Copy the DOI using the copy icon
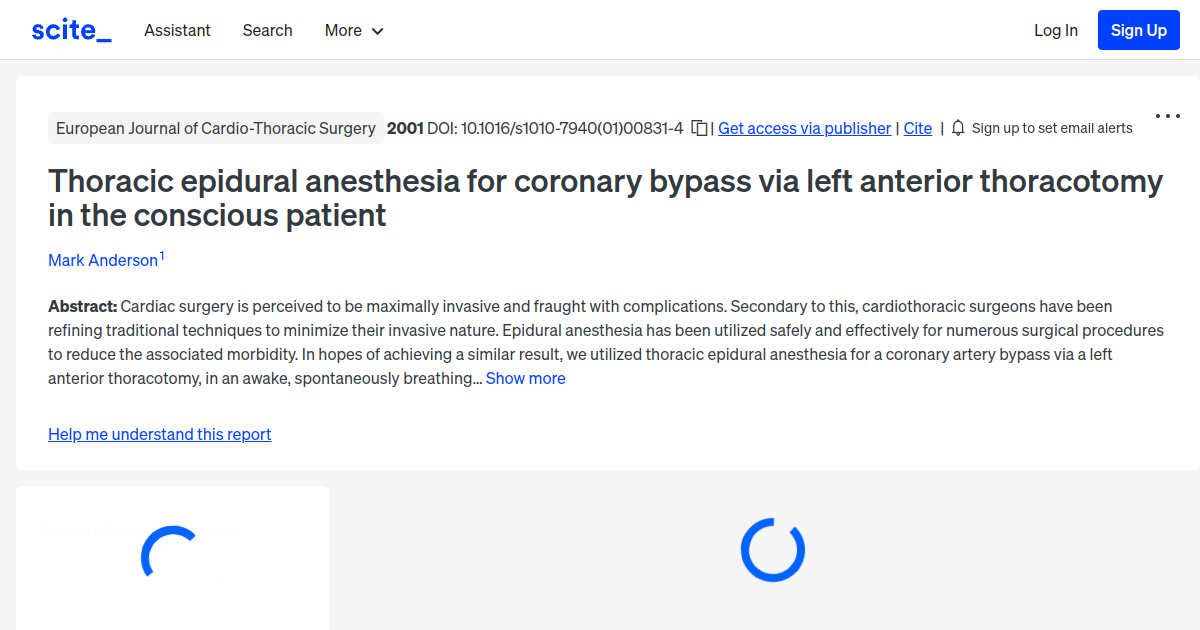The height and width of the screenshot is (630, 1200). pyautogui.click(x=697, y=128)
